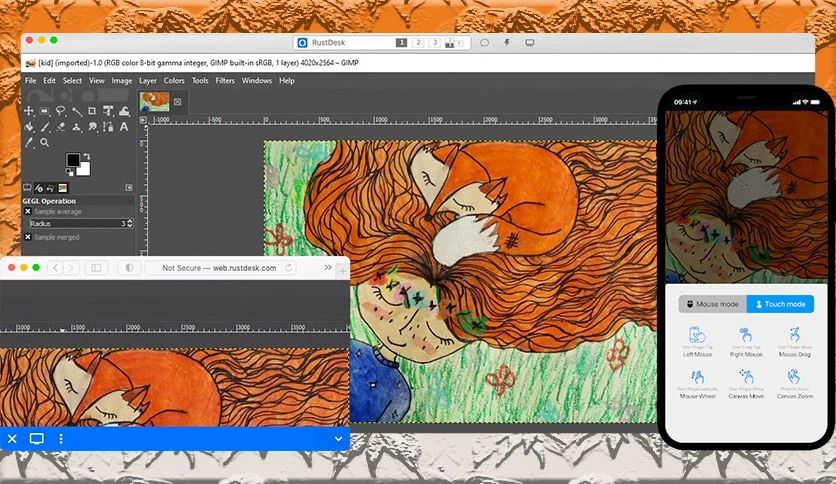
Task: Select the Warp Transform tool
Action: [x=124, y=111]
